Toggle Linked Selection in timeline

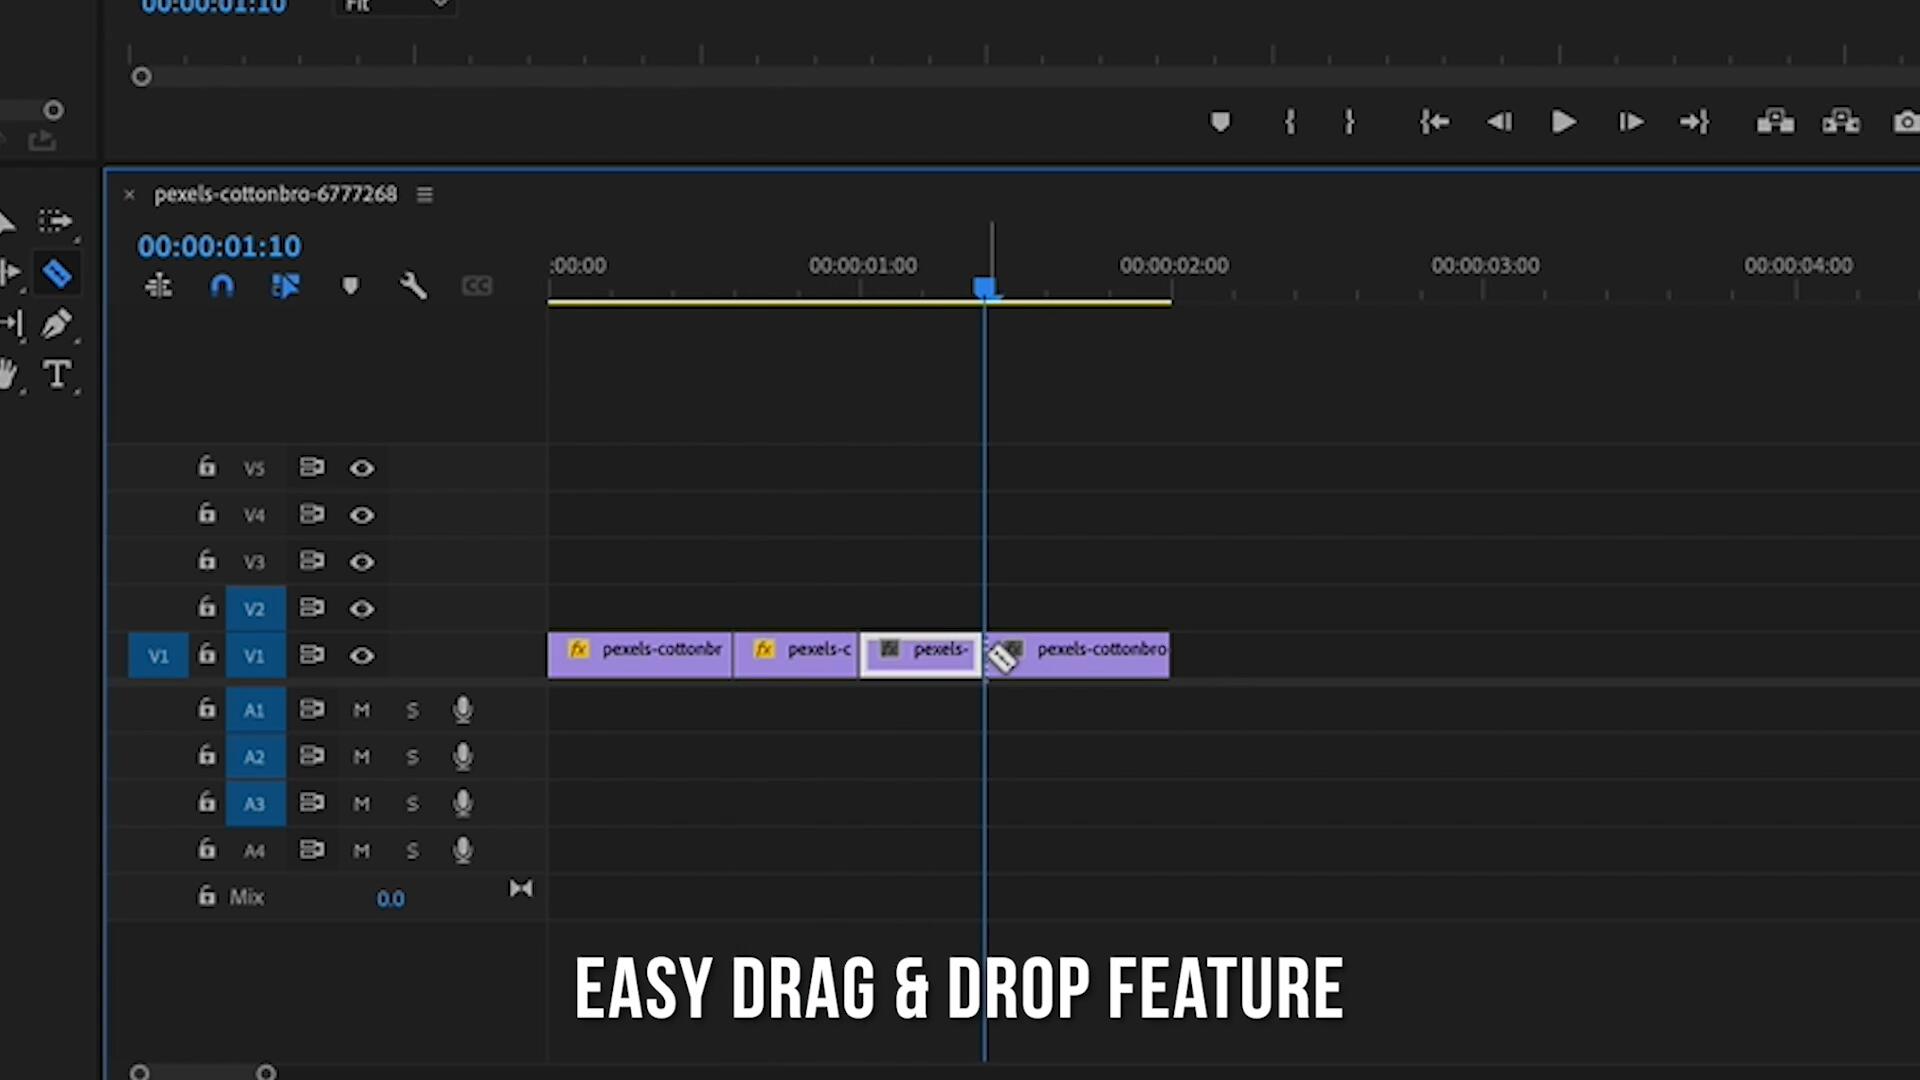coord(285,287)
